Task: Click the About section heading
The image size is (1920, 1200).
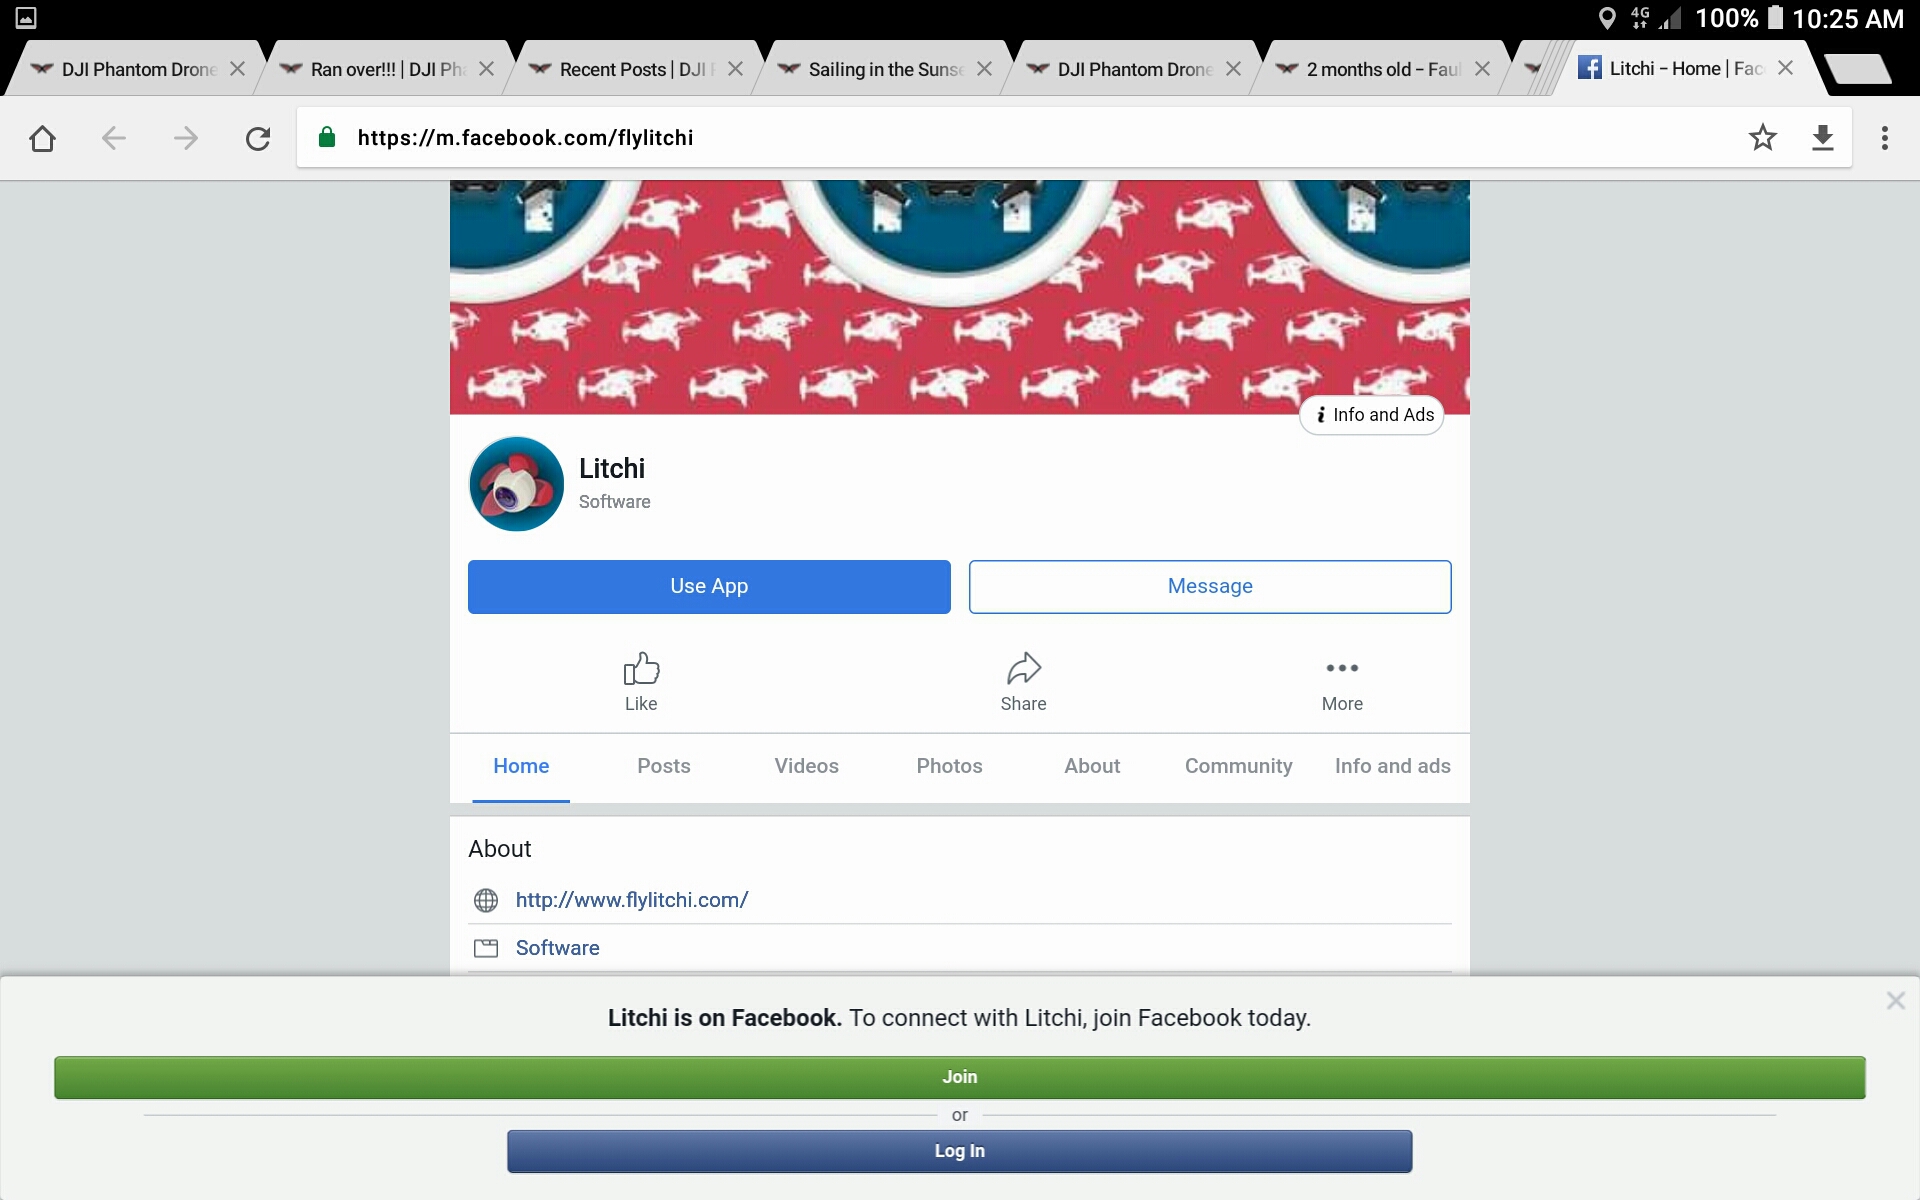Action: click(x=499, y=849)
